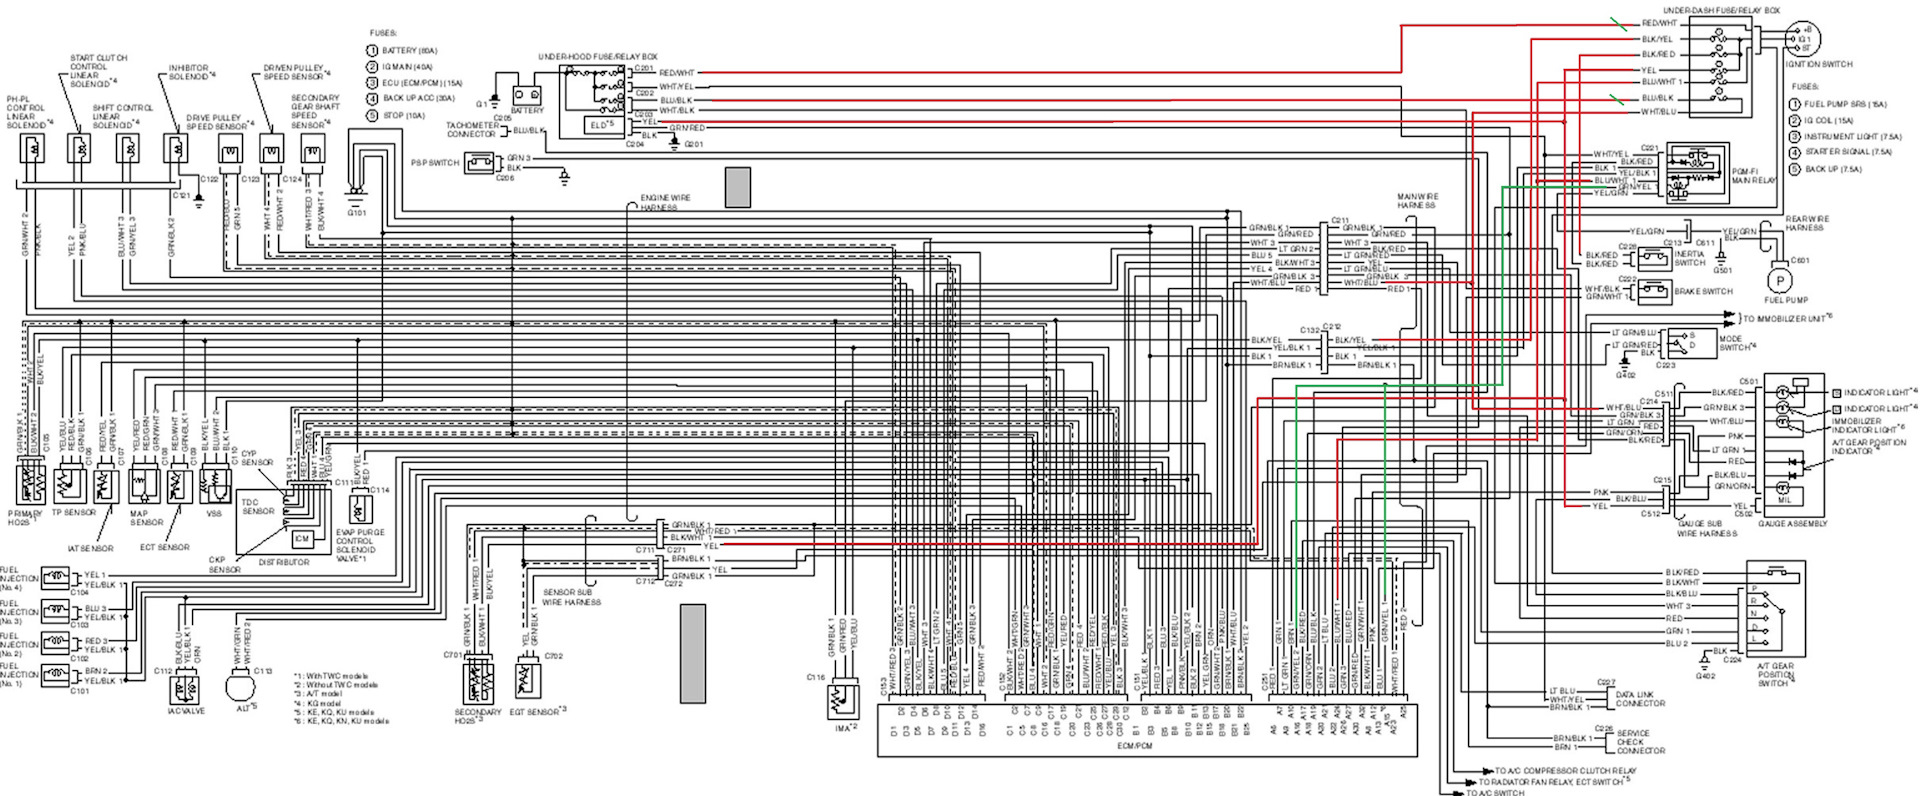
Task: Click the DATA LINK CONNECTOR label
Action: [x=1640, y=699]
